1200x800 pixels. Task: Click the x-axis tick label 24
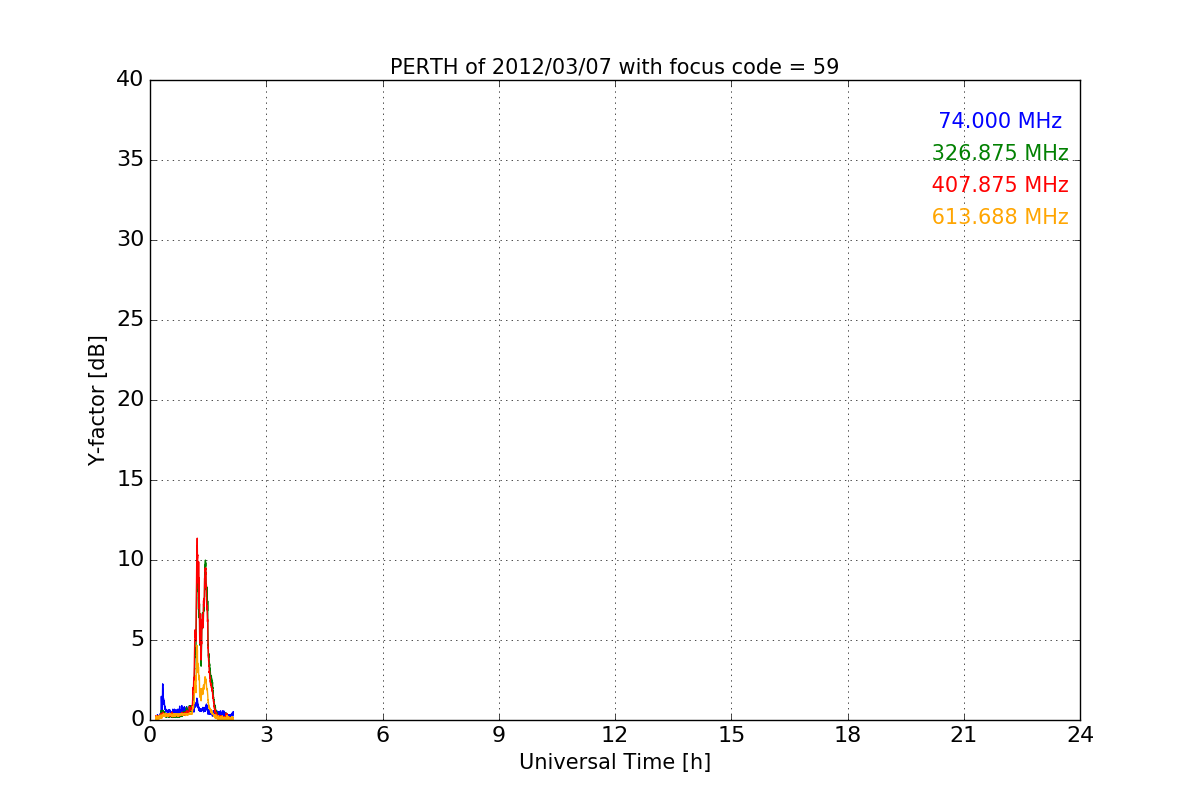[1080, 735]
